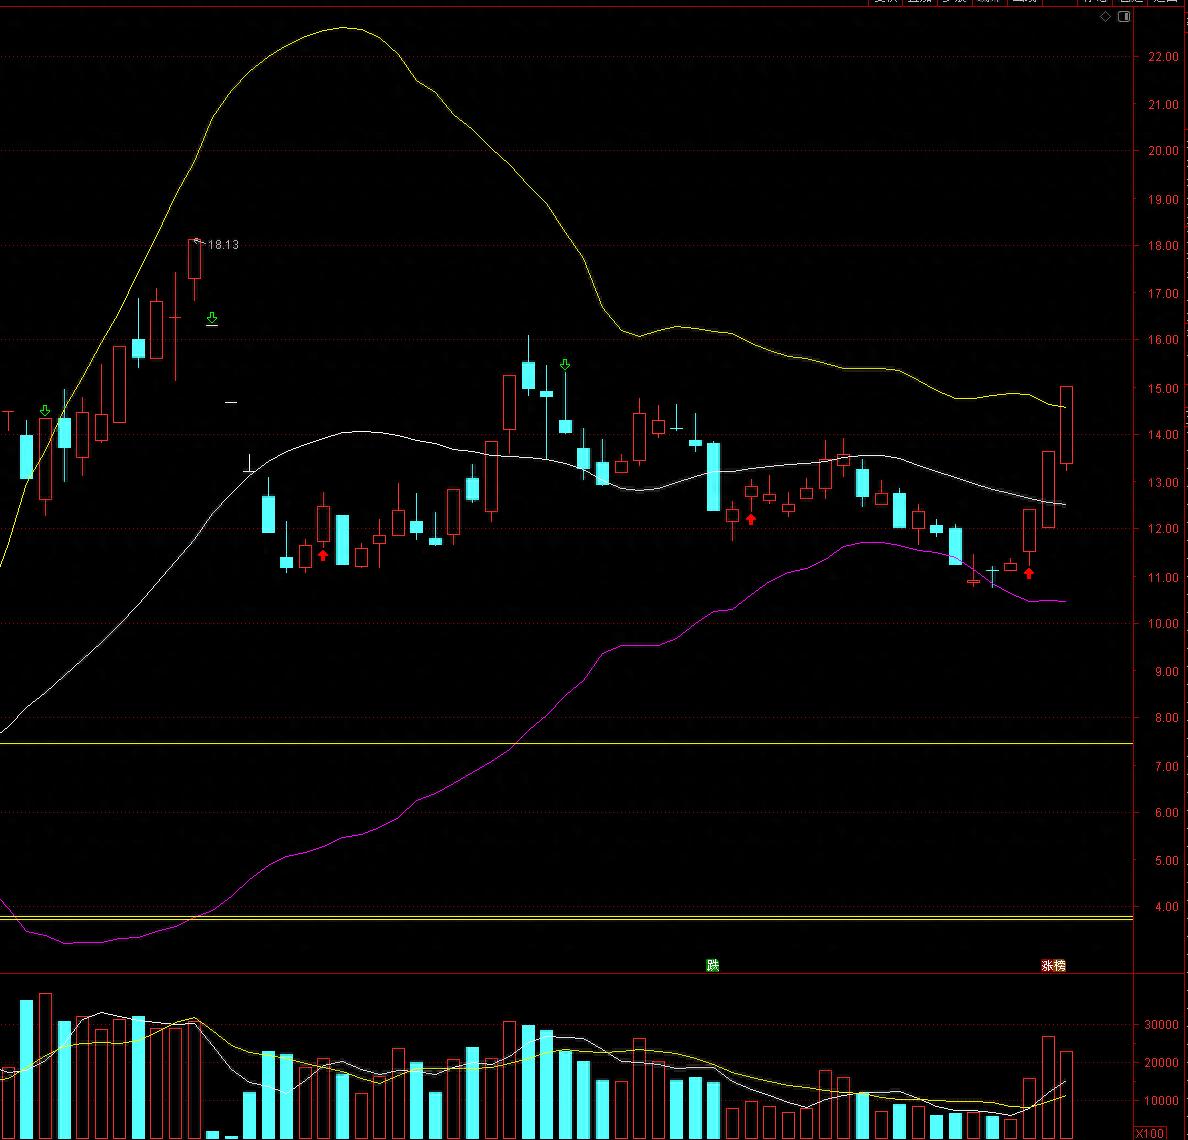Click the X100 volume unit label
1188x1140 pixels.
pos(1150,1133)
